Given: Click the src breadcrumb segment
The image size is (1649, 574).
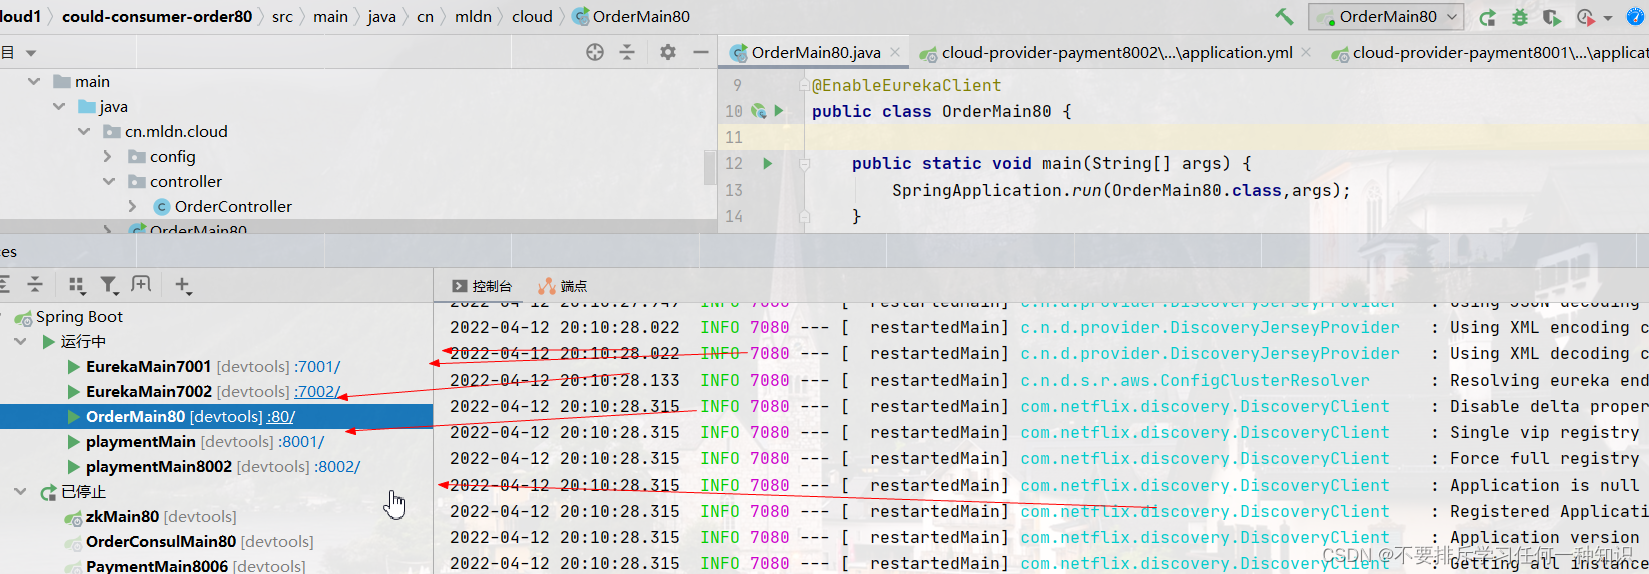Looking at the screenshot, I should [x=282, y=16].
